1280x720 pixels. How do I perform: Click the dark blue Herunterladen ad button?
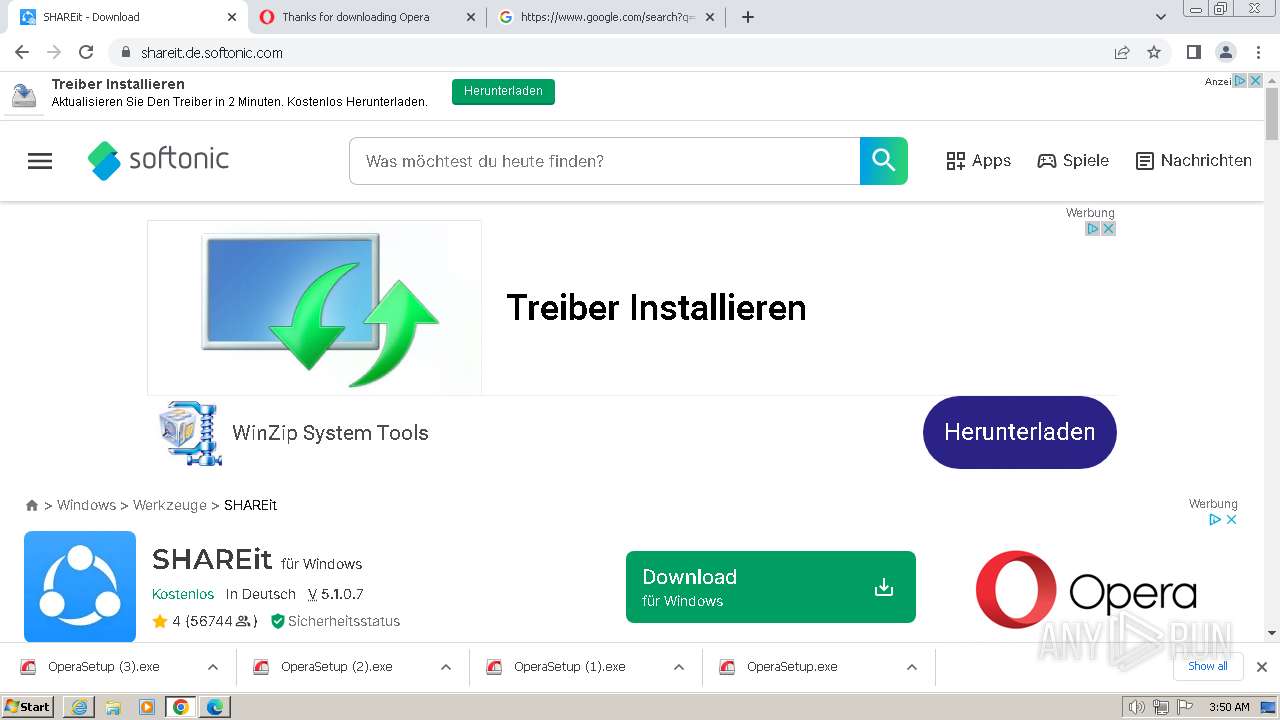pos(1019,432)
